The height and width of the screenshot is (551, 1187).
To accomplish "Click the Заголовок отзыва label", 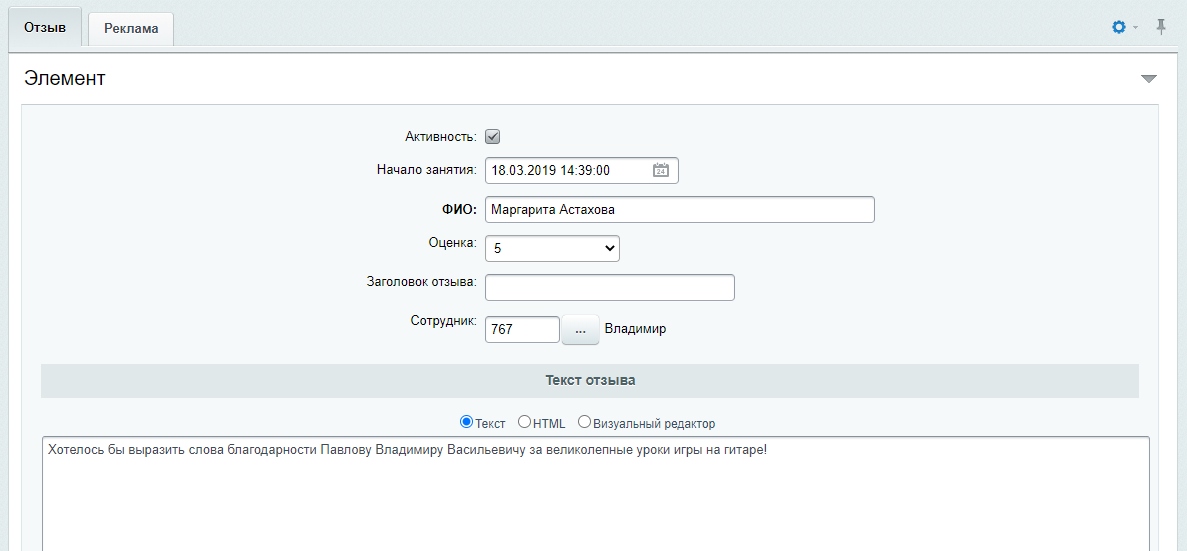I will [422, 282].
